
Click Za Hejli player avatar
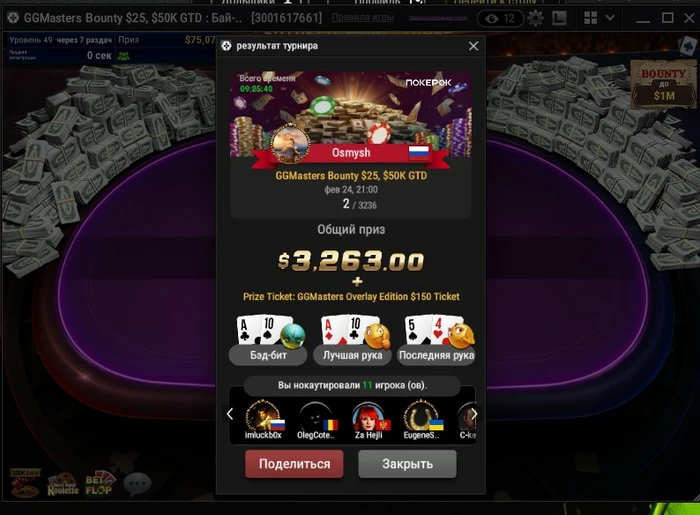click(369, 416)
